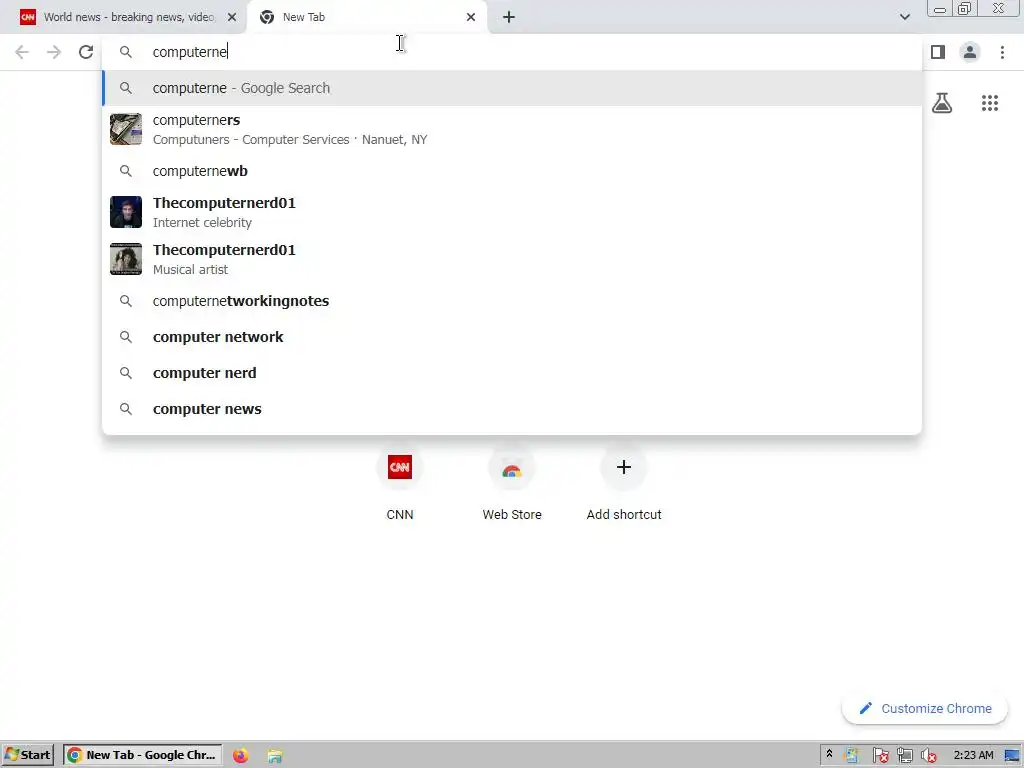Open the side panel icon

click(x=938, y=52)
